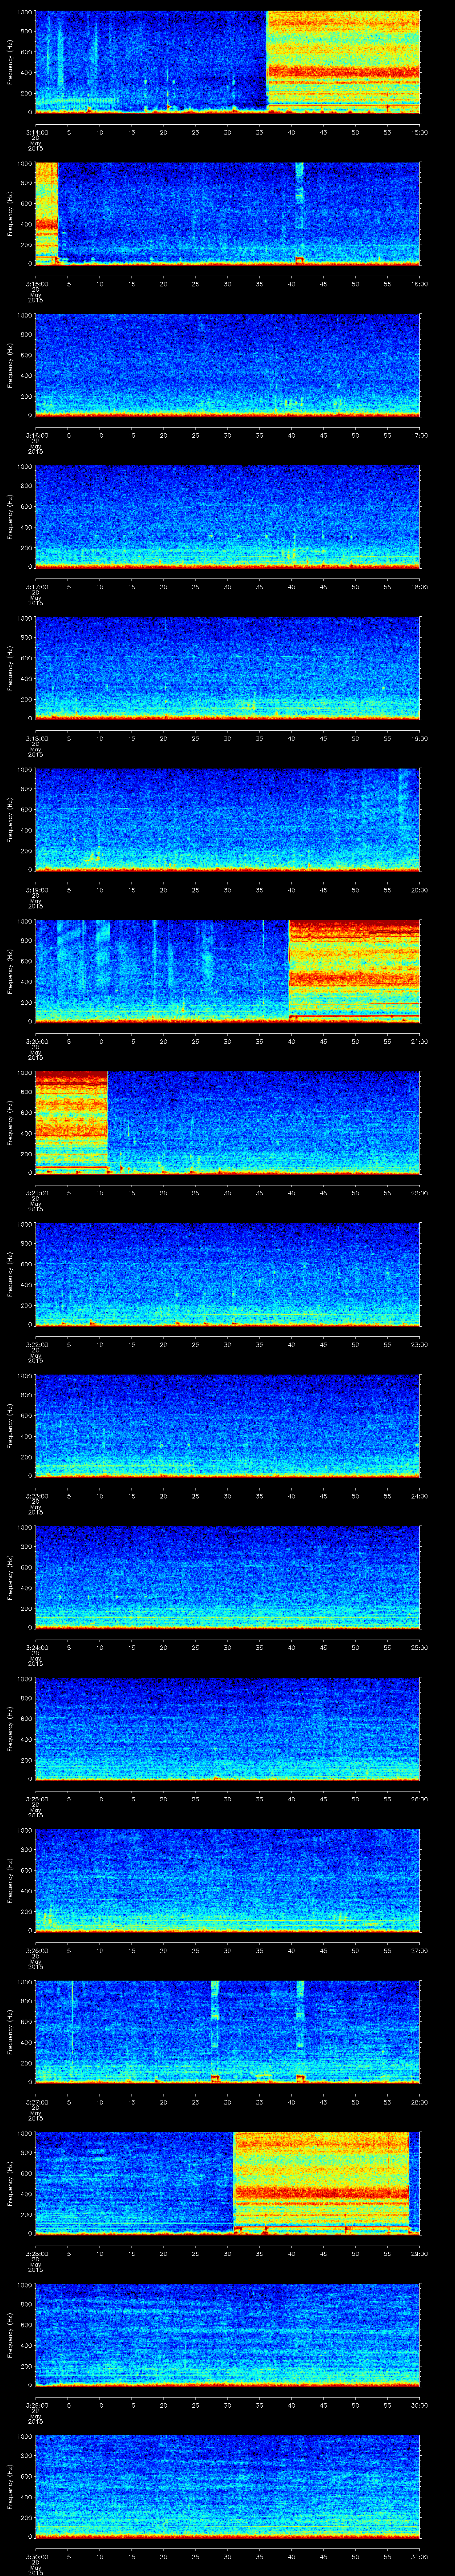Click the 31:00 end time label
The width and height of the screenshot is (455, 2576).
click(419, 2557)
